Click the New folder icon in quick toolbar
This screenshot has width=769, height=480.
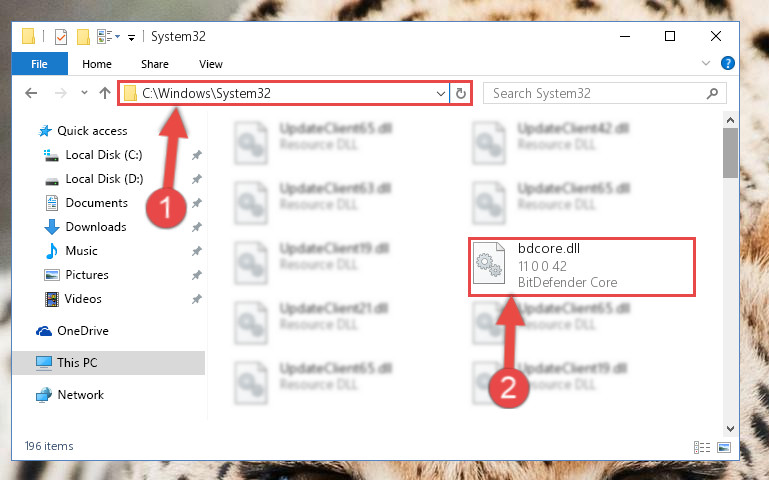83,37
